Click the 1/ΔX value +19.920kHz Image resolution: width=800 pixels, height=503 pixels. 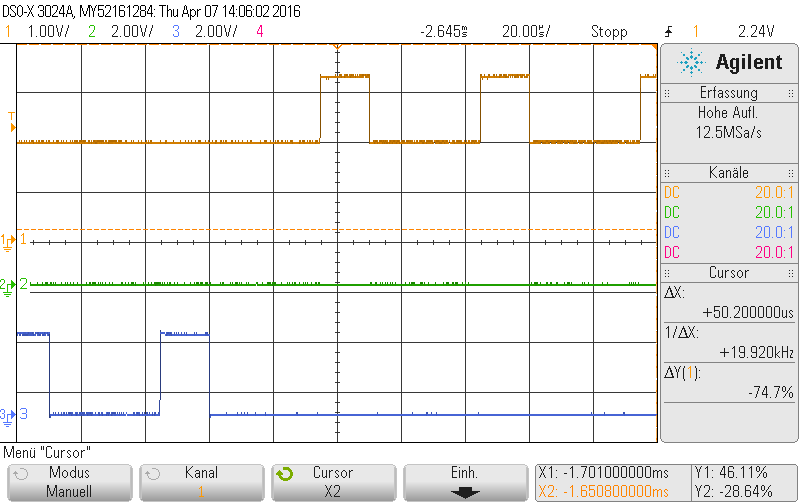(x=756, y=353)
